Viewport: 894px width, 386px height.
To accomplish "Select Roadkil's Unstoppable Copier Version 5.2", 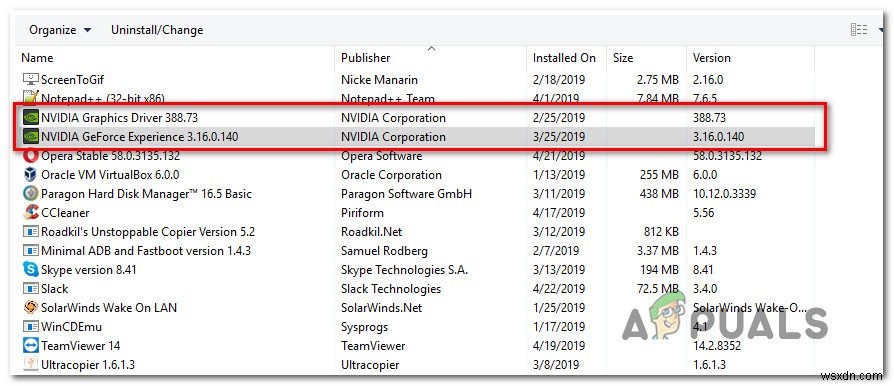I will 148,232.
